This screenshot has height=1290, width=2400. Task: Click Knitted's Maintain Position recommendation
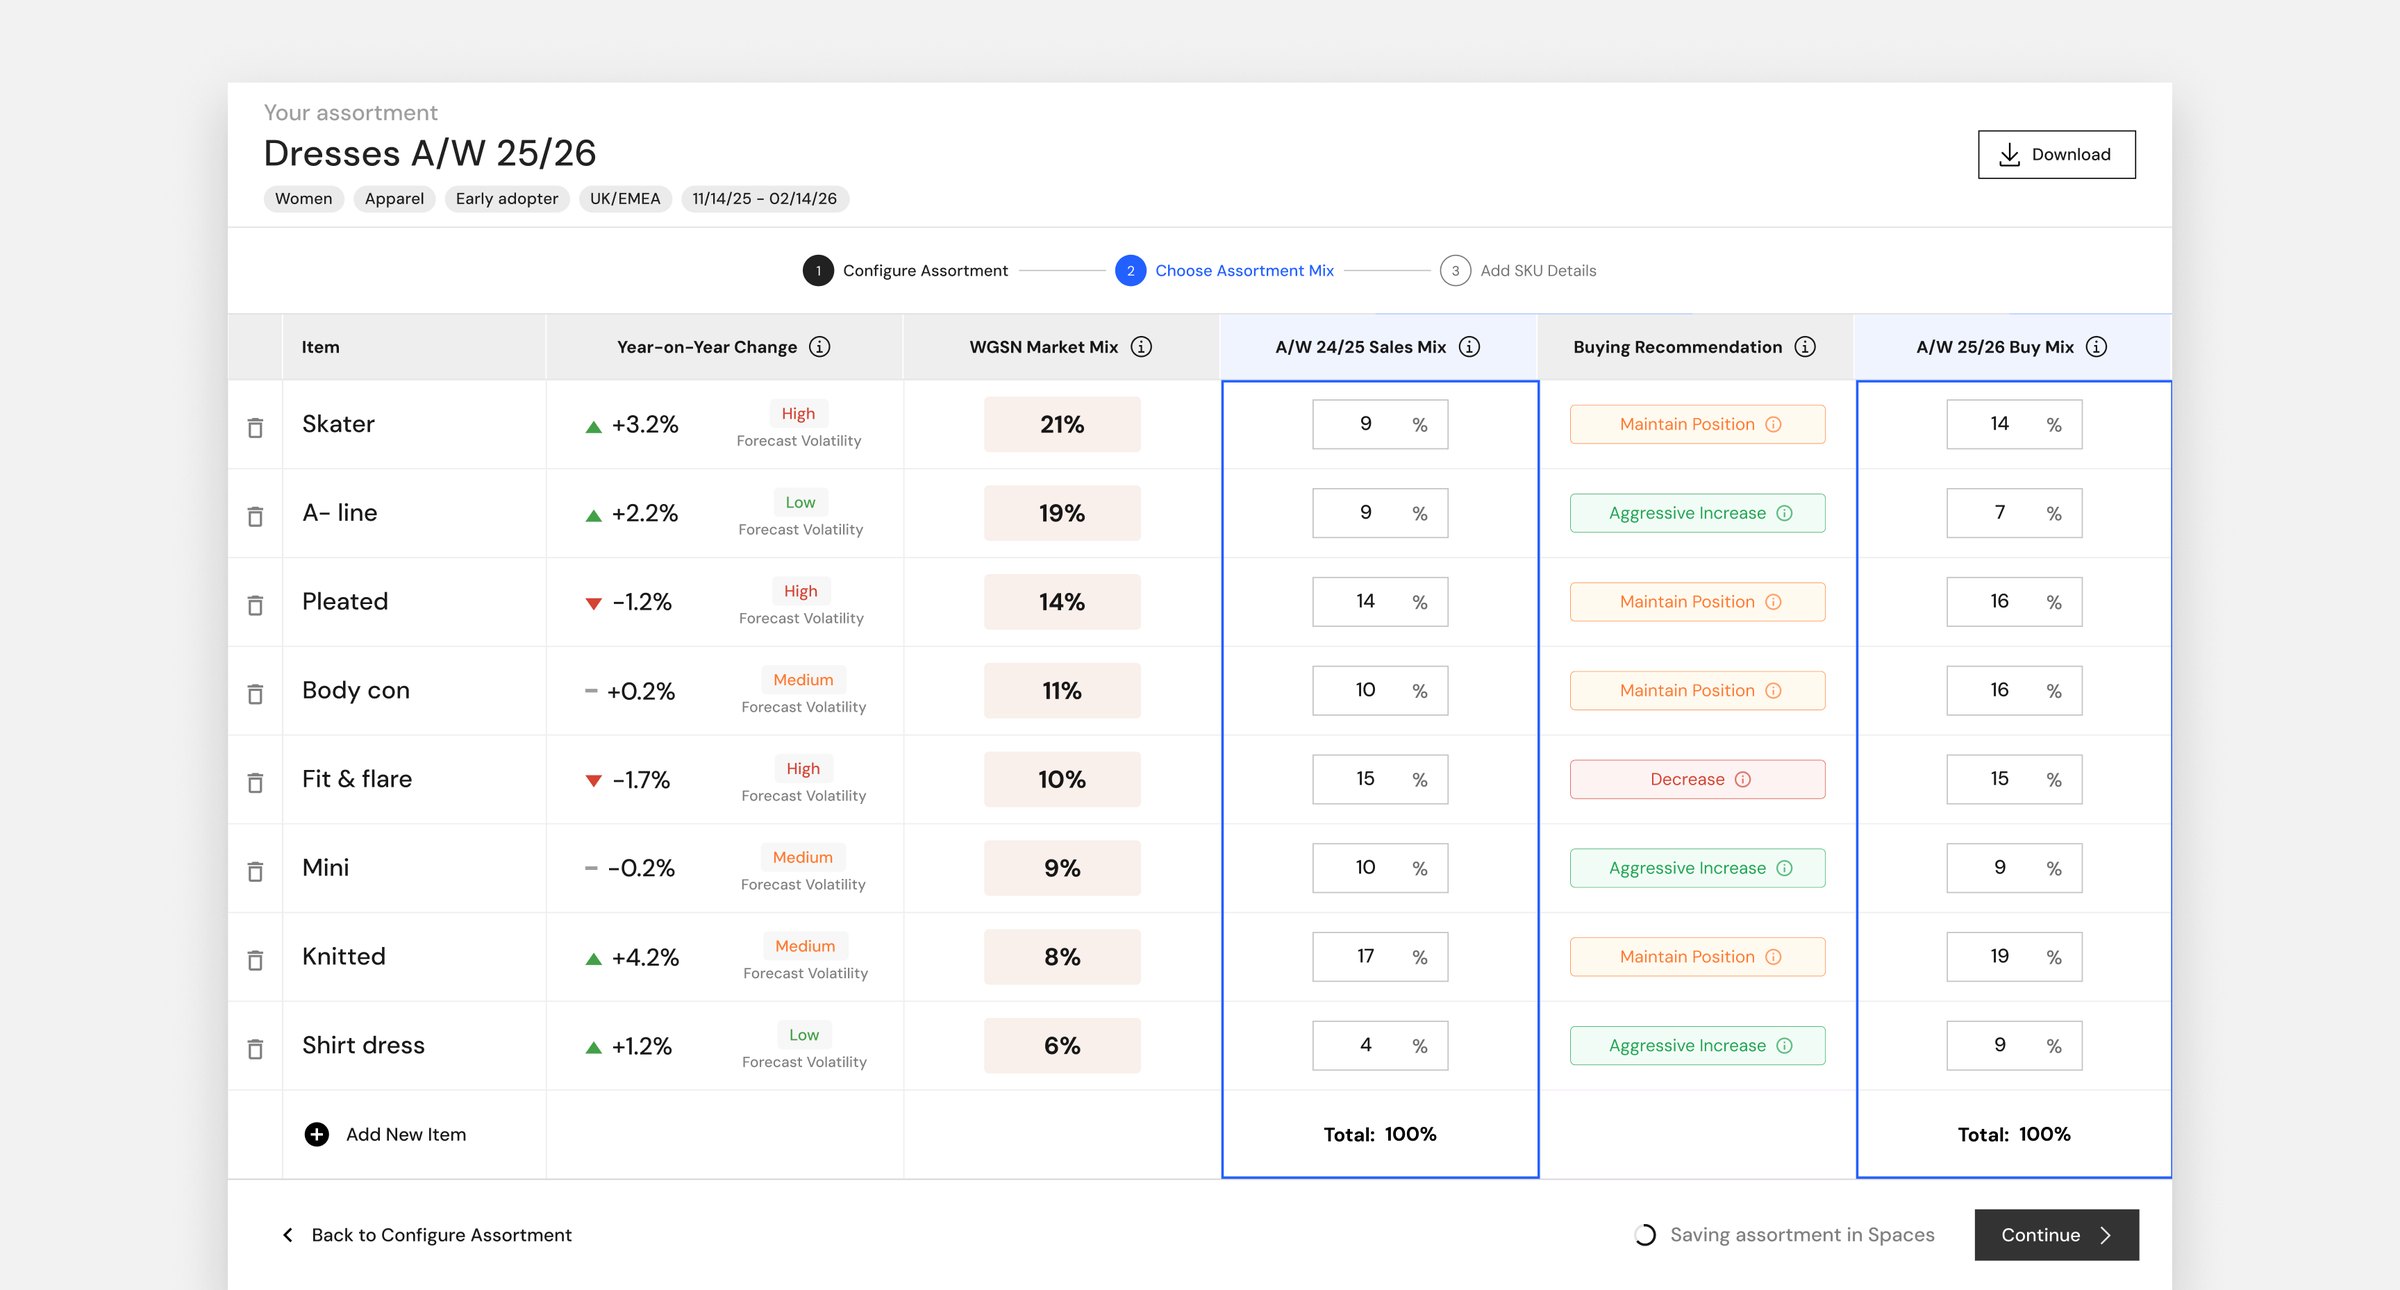coord(1697,957)
